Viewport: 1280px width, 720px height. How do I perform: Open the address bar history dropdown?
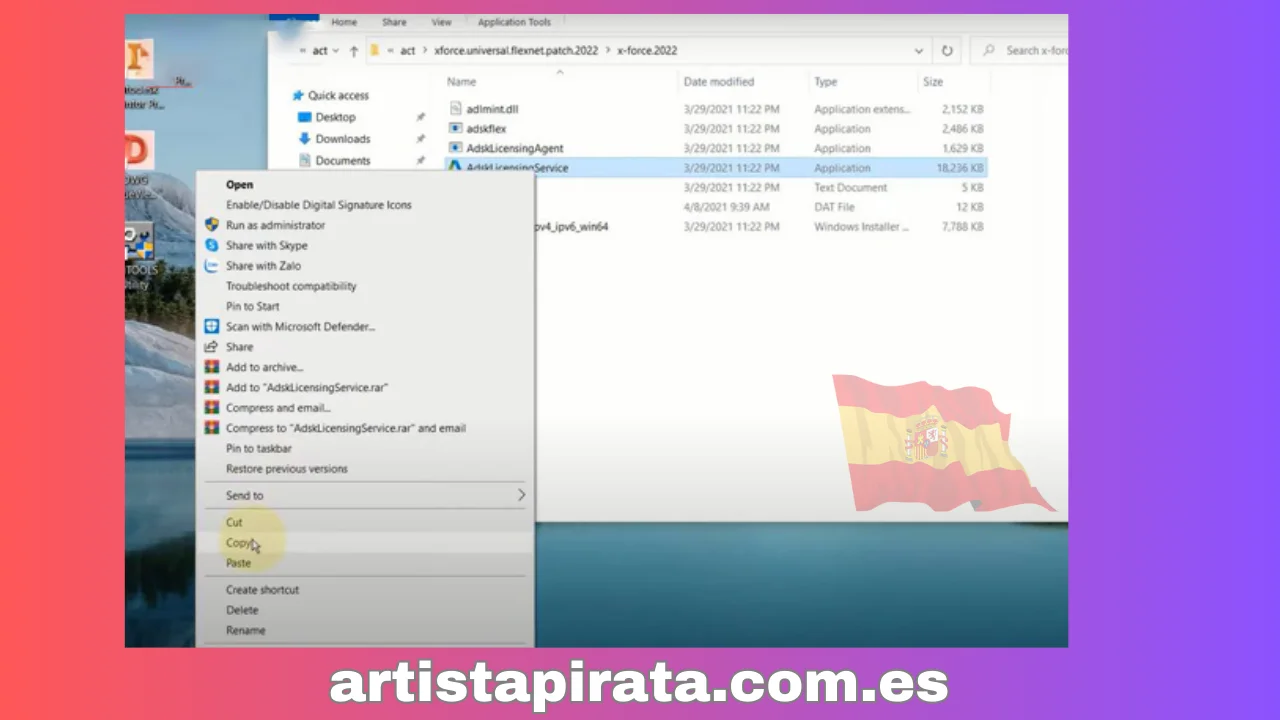tap(918, 51)
